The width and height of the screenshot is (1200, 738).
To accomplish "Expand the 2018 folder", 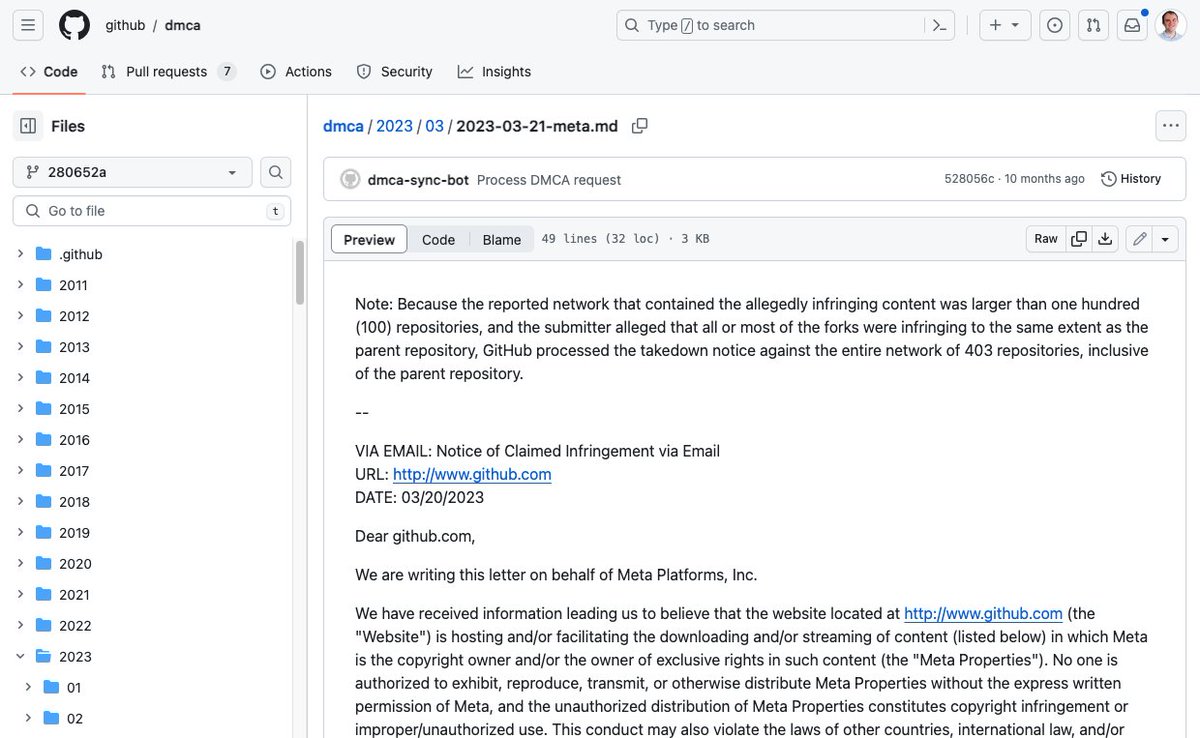I will [x=20, y=502].
